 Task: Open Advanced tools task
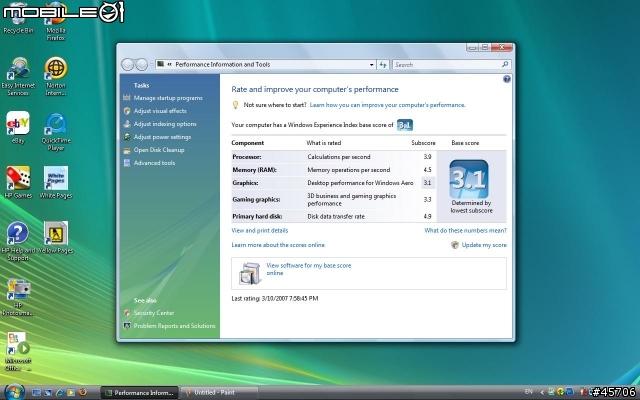point(154,163)
